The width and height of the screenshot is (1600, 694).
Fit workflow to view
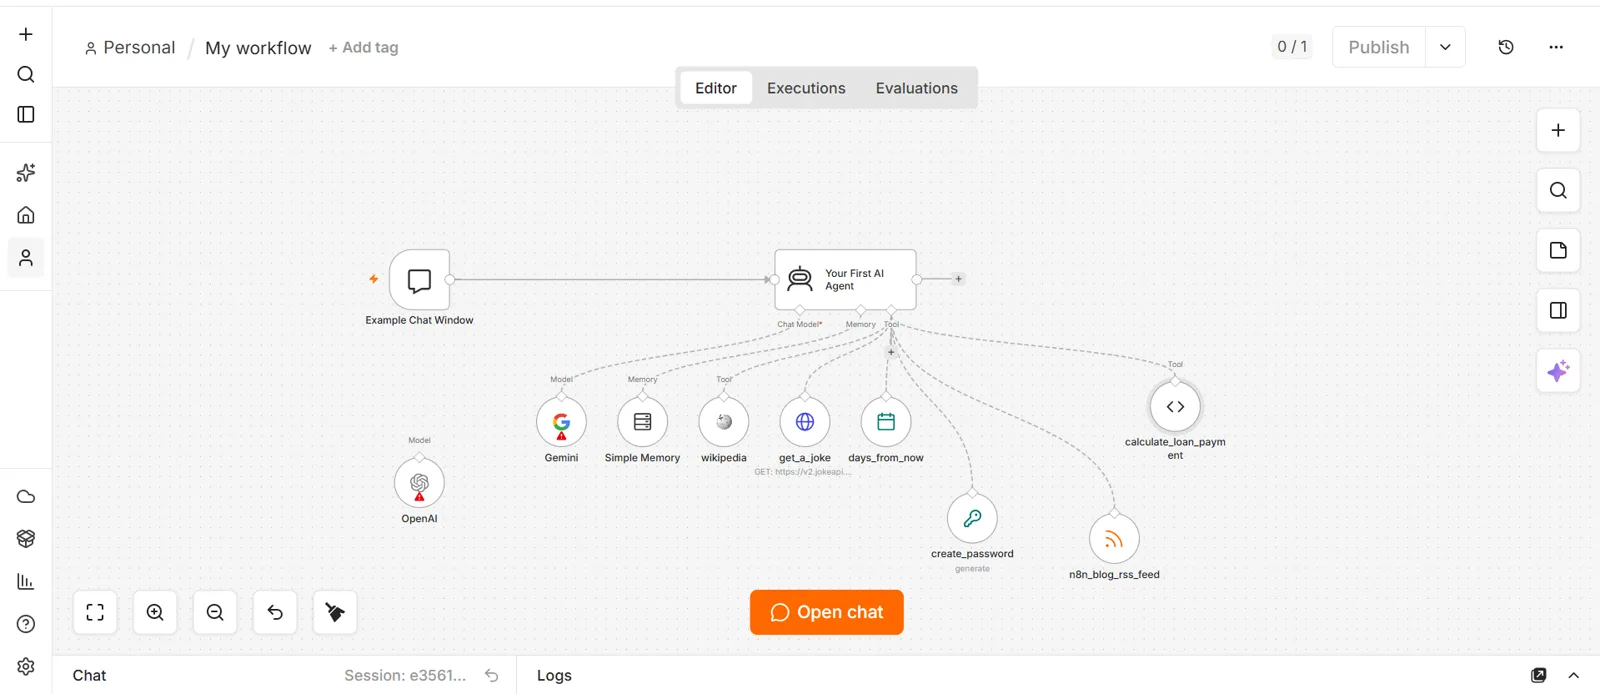(95, 612)
